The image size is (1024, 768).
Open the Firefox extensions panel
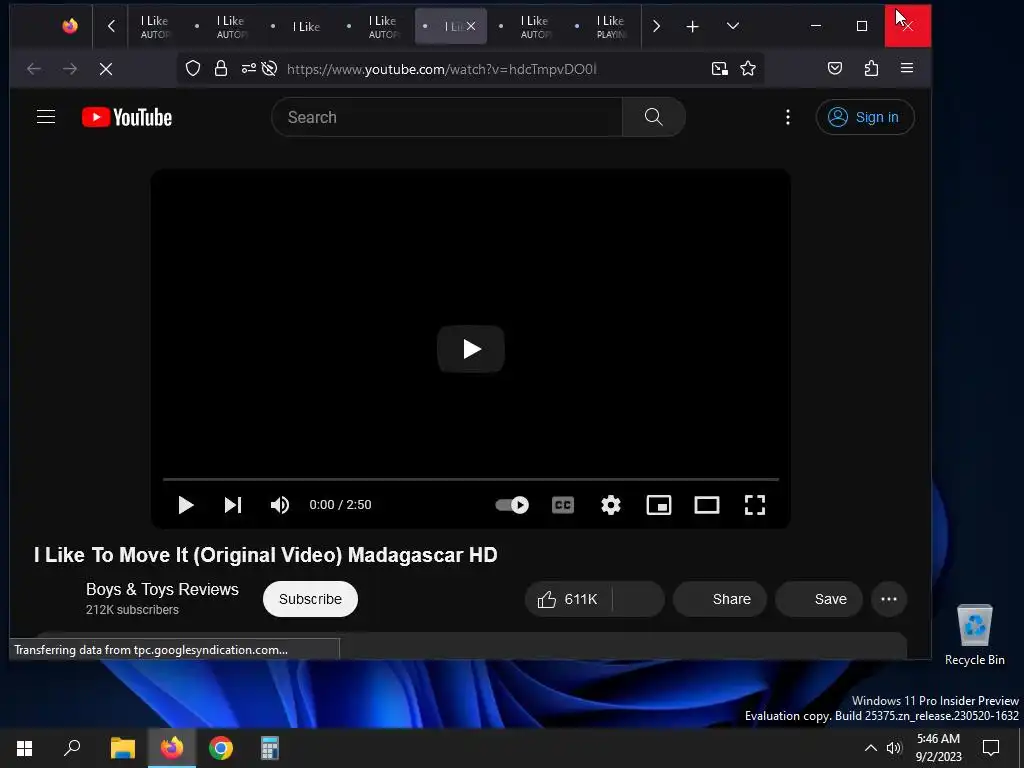click(871, 69)
